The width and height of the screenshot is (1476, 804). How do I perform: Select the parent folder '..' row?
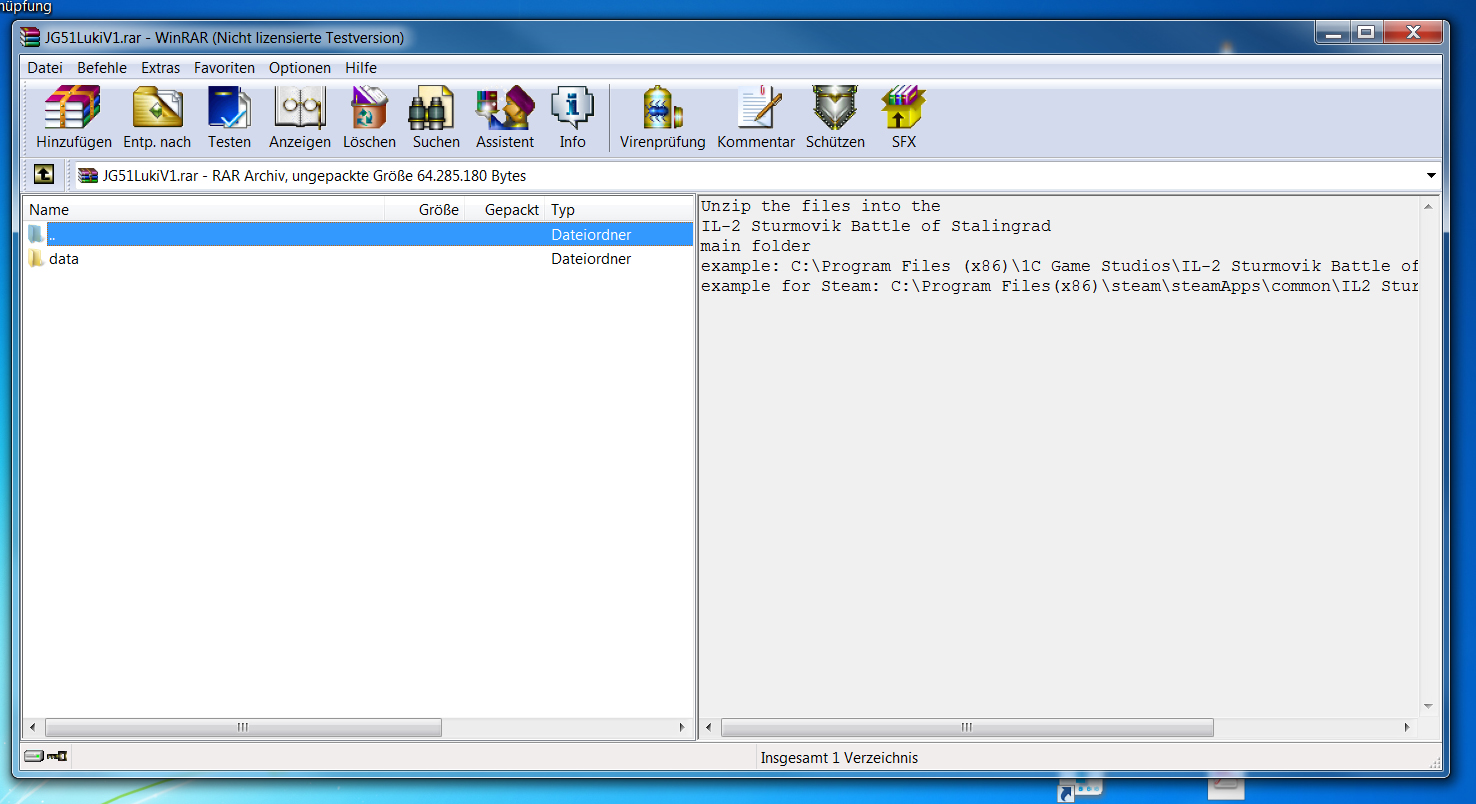tap(359, 235)
